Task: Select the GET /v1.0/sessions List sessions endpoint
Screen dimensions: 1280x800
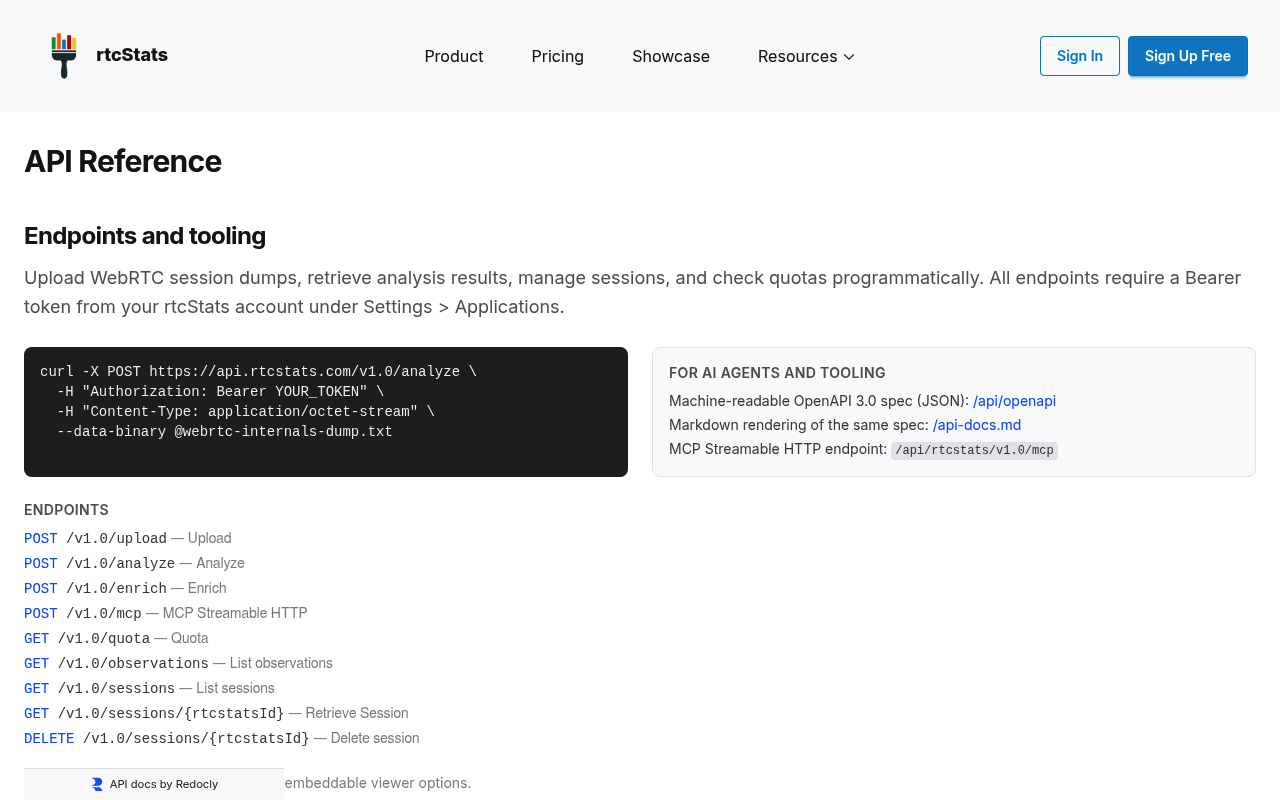Action: click(149, 688)
